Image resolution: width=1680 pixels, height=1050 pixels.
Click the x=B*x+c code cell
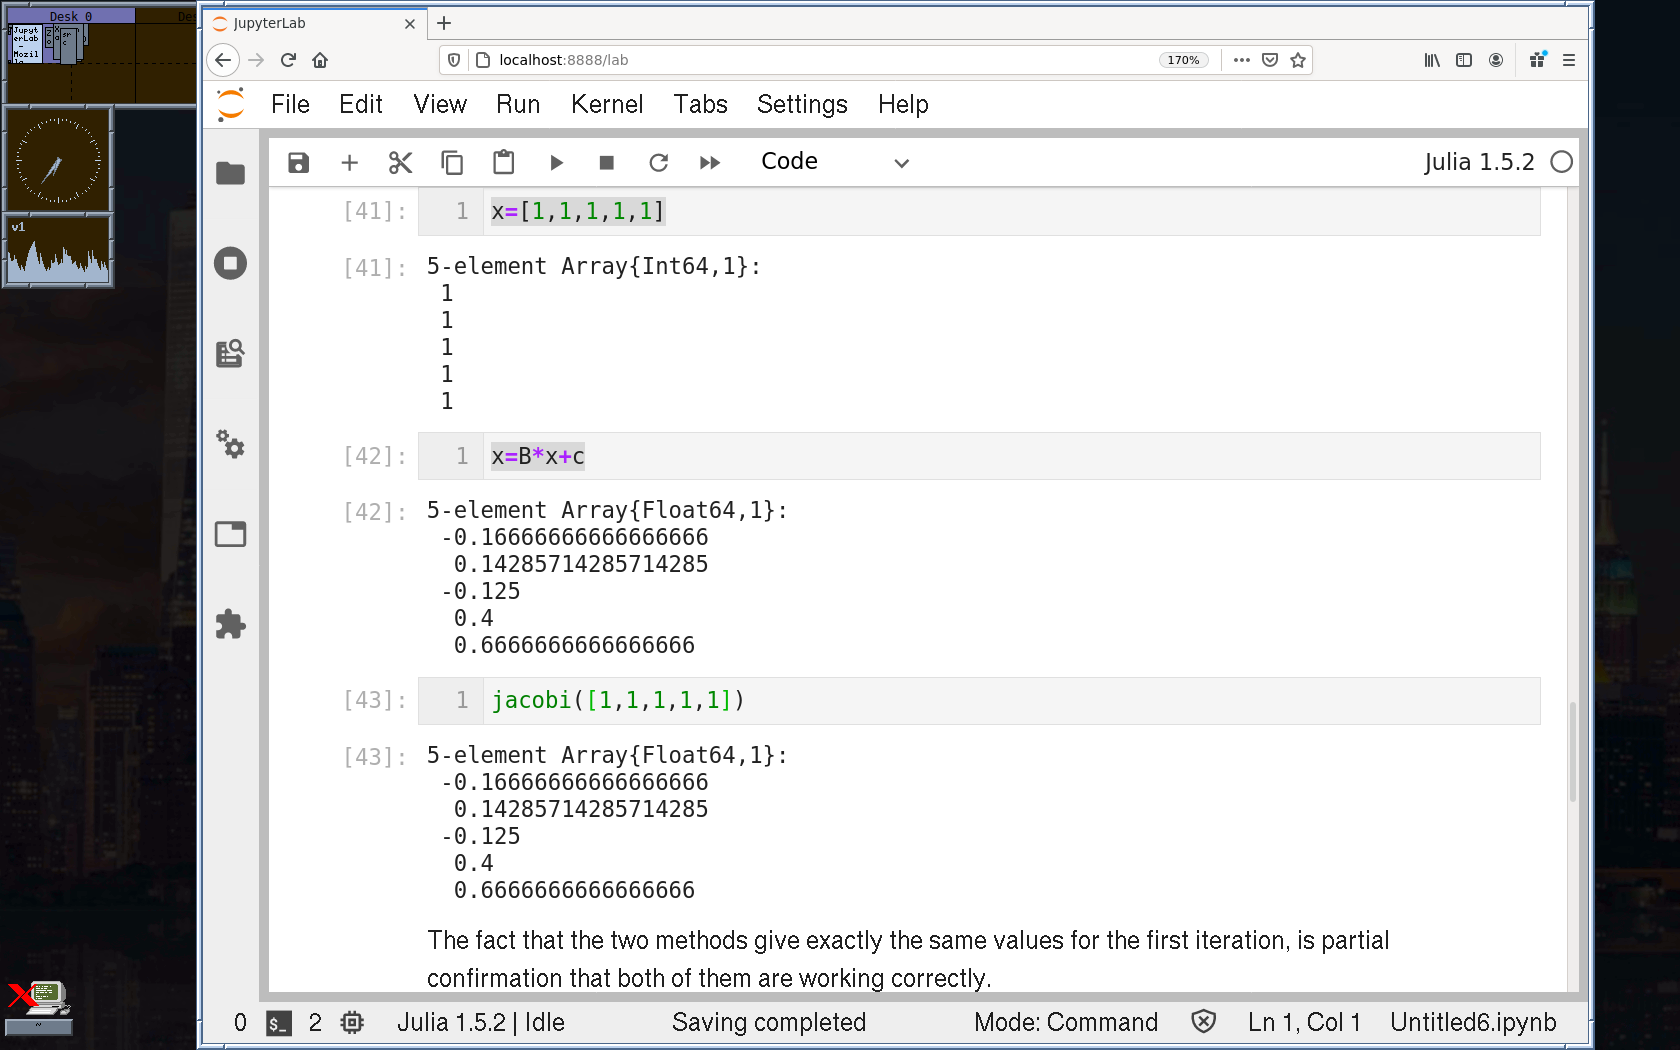(x=1000, y=457)
